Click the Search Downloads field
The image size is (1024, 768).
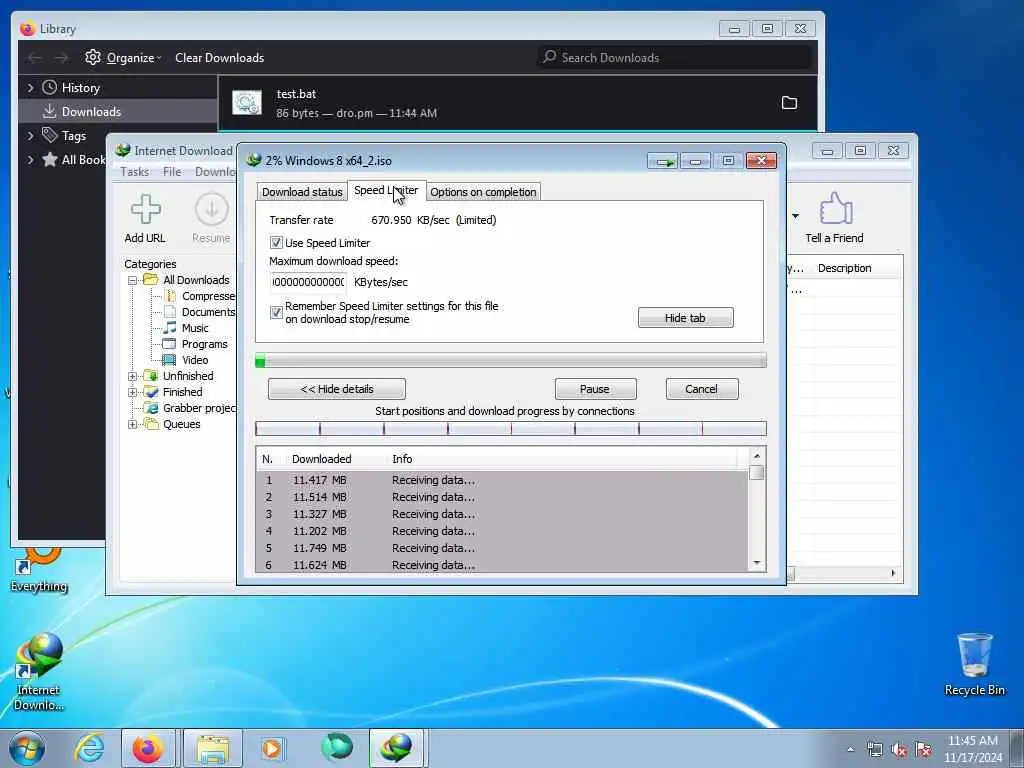pyautogui.click(x=676, y=57)
